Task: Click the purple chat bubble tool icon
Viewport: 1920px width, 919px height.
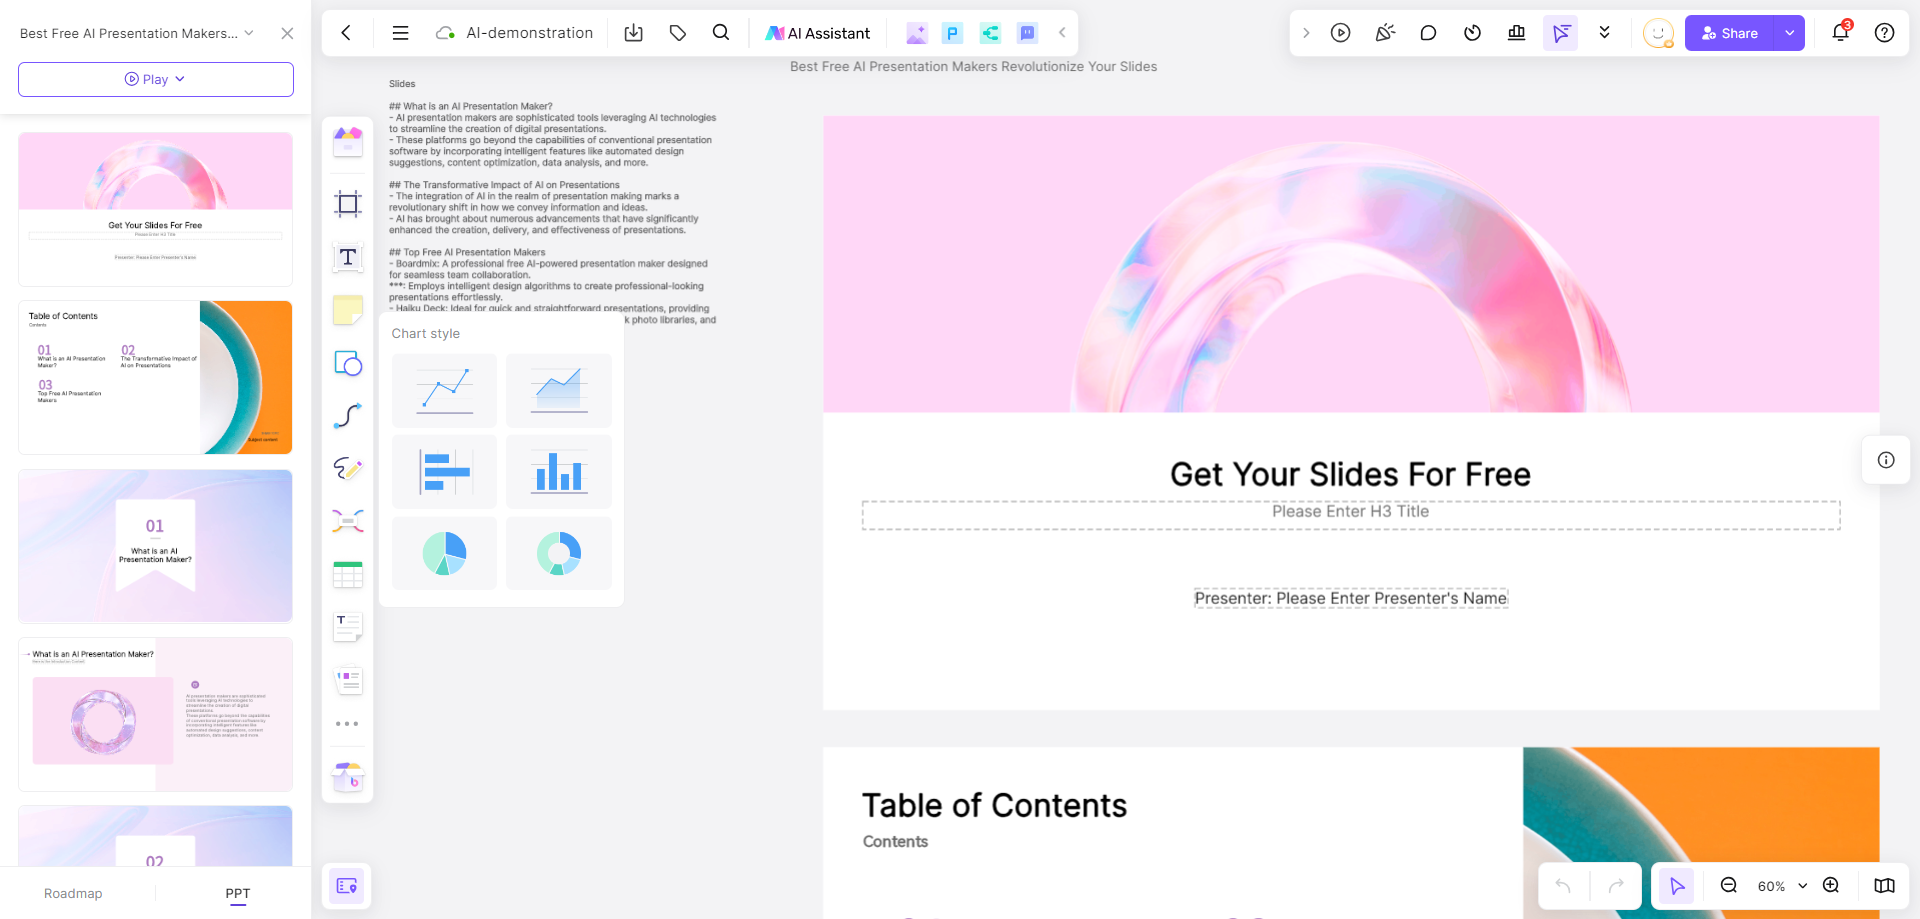Action: 1027,33
